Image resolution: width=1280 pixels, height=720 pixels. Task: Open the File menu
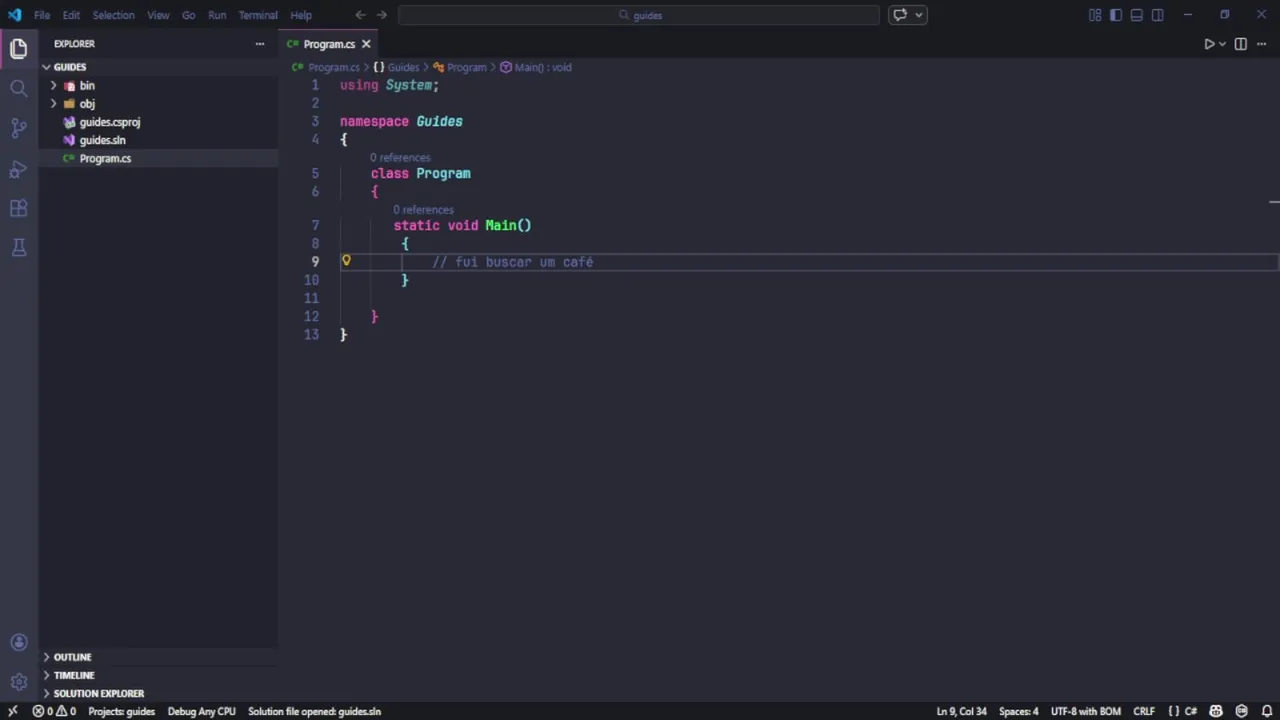[42, 15]
